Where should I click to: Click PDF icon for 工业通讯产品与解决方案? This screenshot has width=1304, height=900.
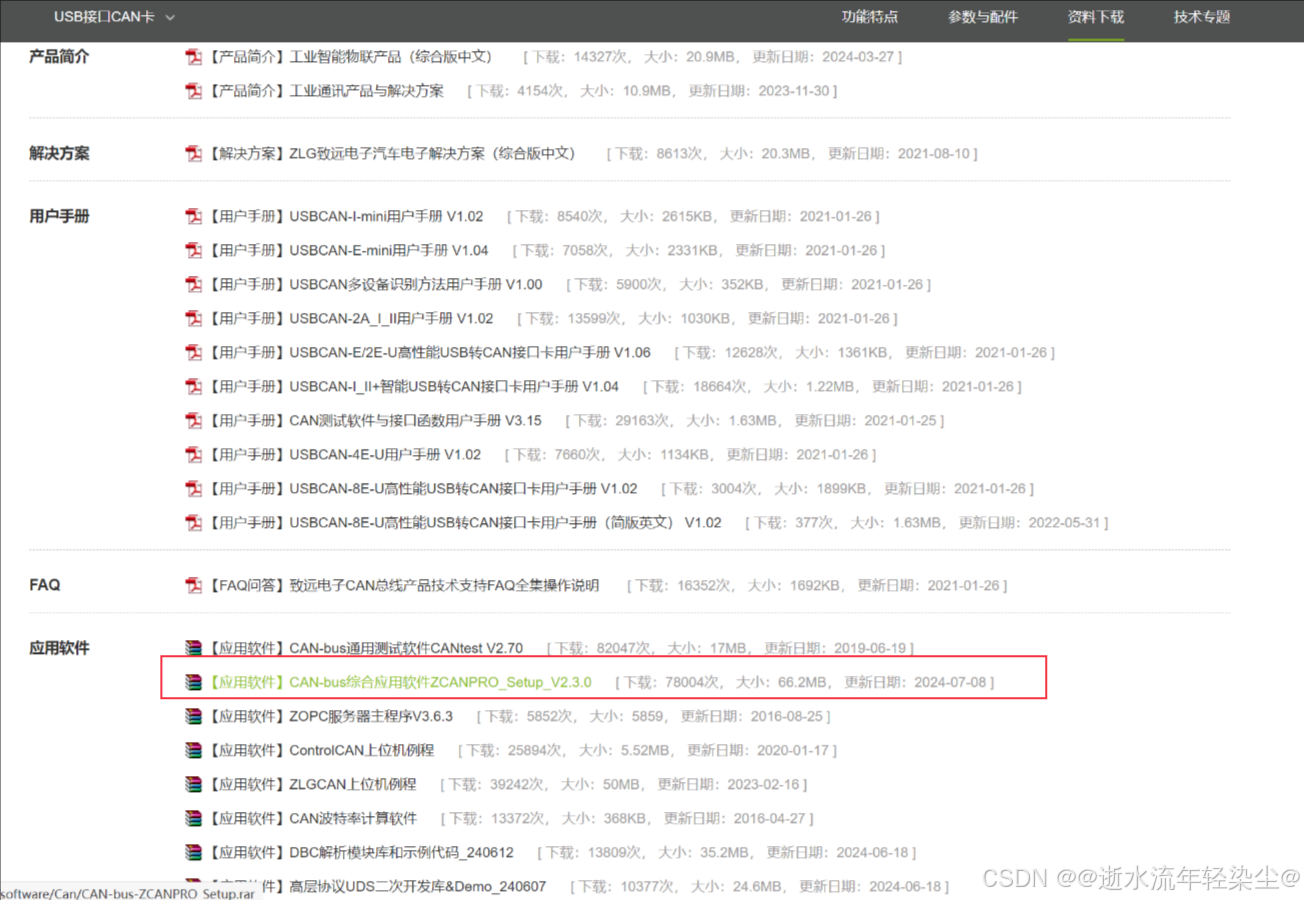[193, 91]
